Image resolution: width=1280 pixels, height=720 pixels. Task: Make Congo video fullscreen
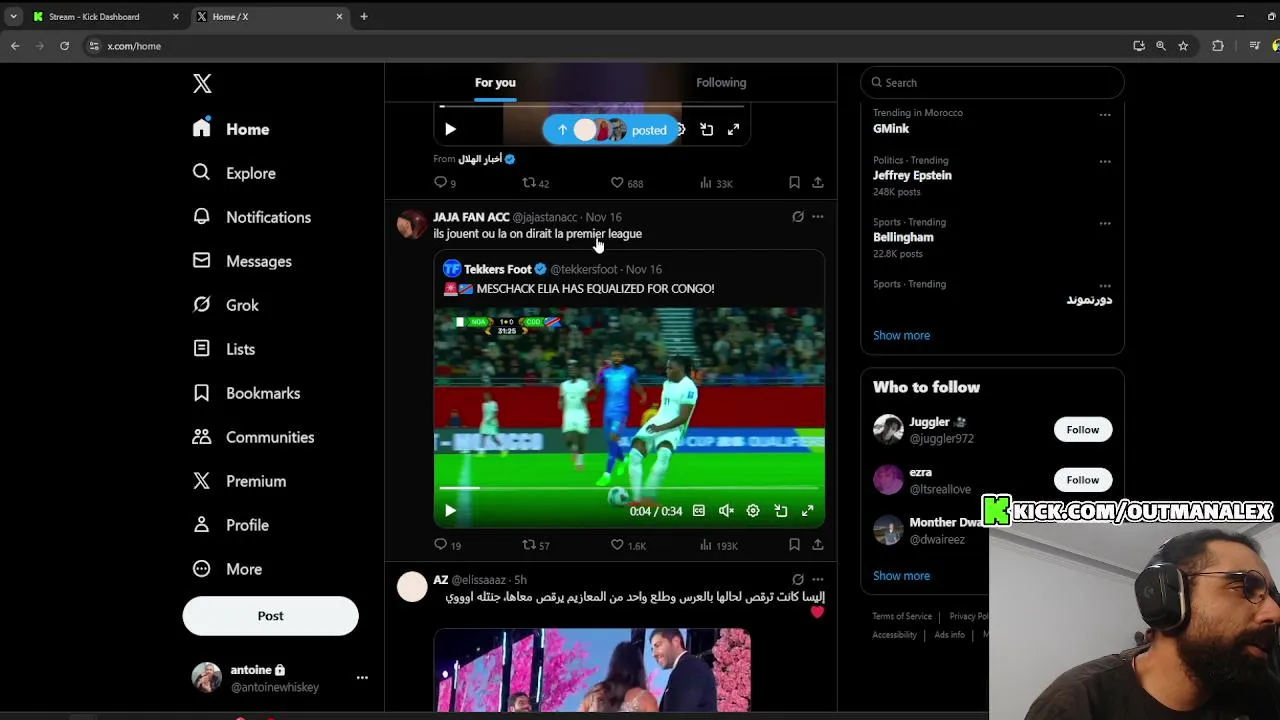808,511
